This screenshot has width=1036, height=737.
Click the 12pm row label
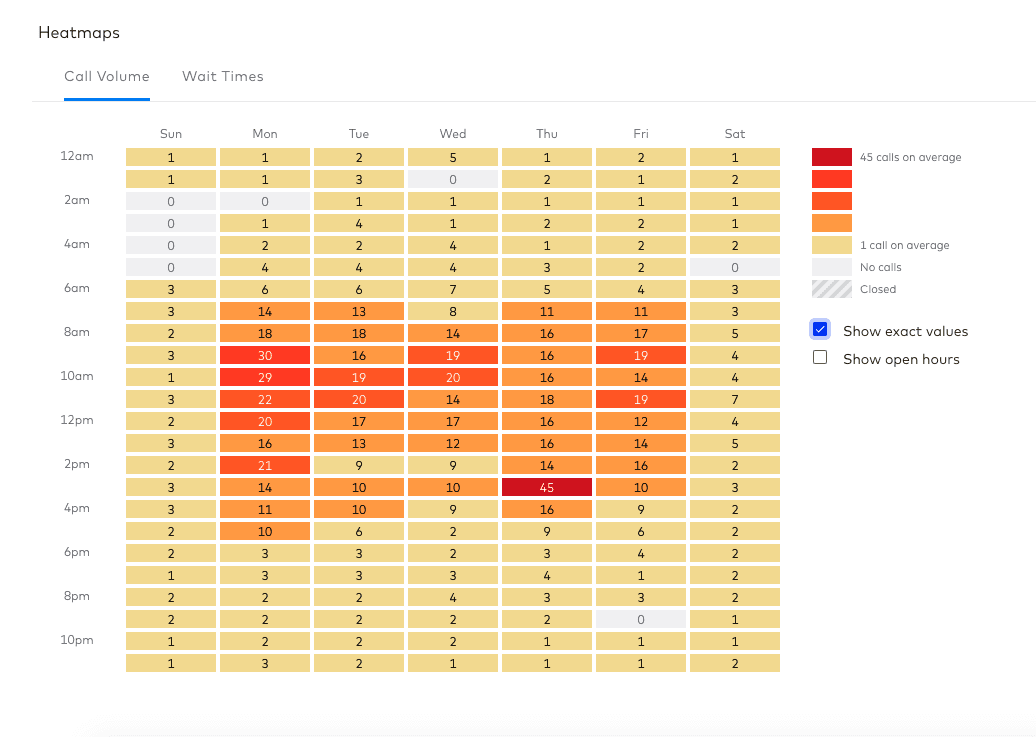pos(77,420)
